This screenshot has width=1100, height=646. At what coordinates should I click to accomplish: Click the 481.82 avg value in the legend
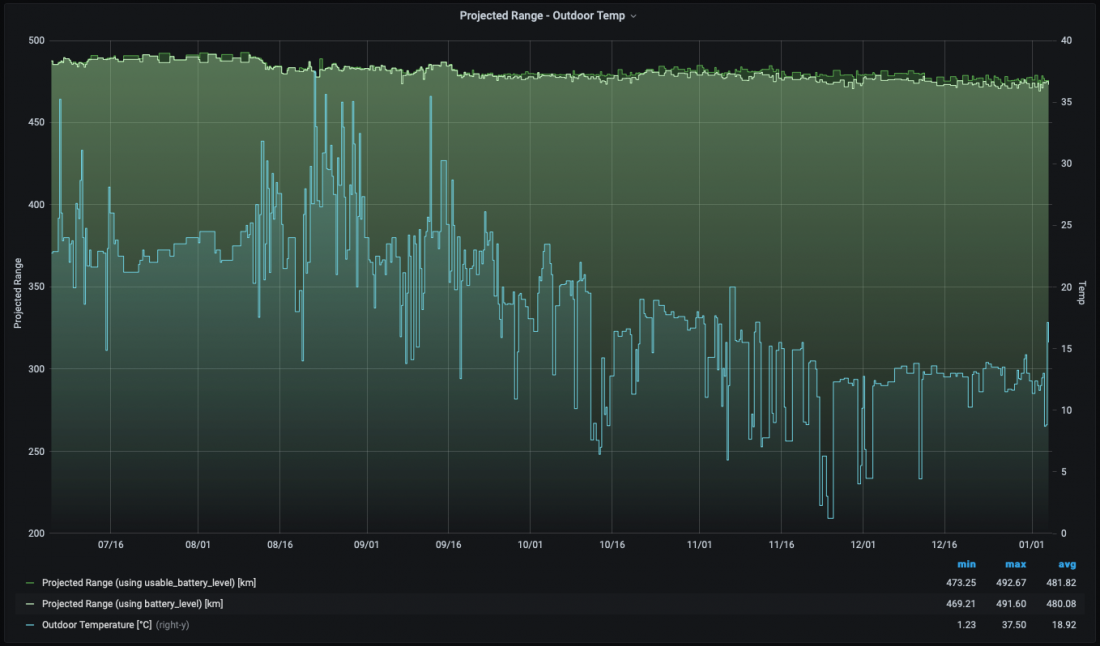1061,582
